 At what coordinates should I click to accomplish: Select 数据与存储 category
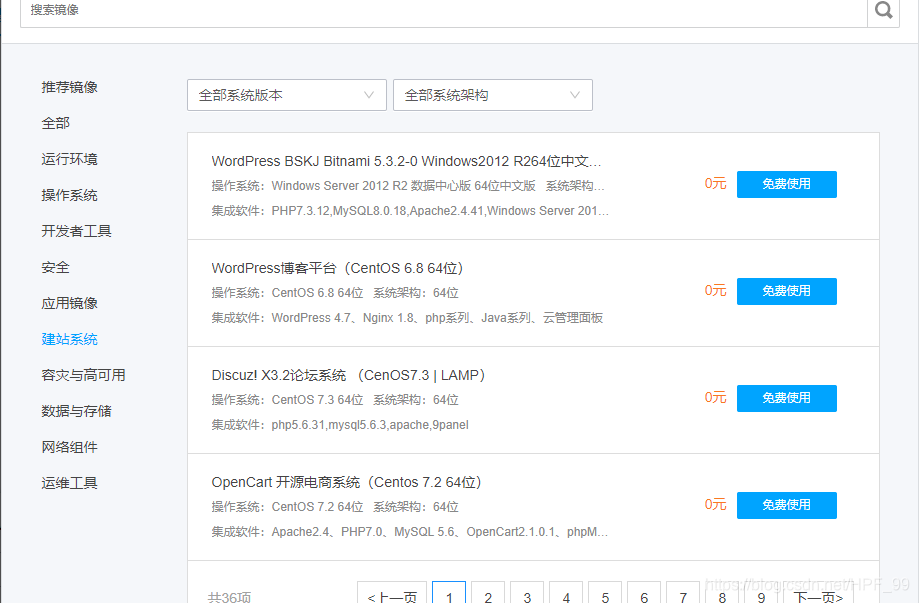76,411
